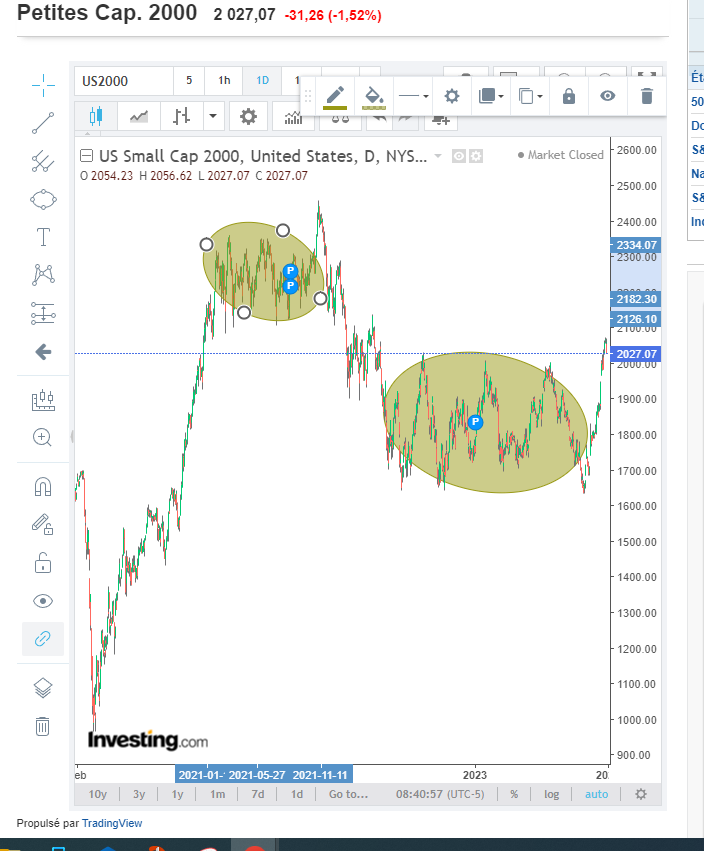
Task: Select the 1D interval
Action: [x=262, y=80]
